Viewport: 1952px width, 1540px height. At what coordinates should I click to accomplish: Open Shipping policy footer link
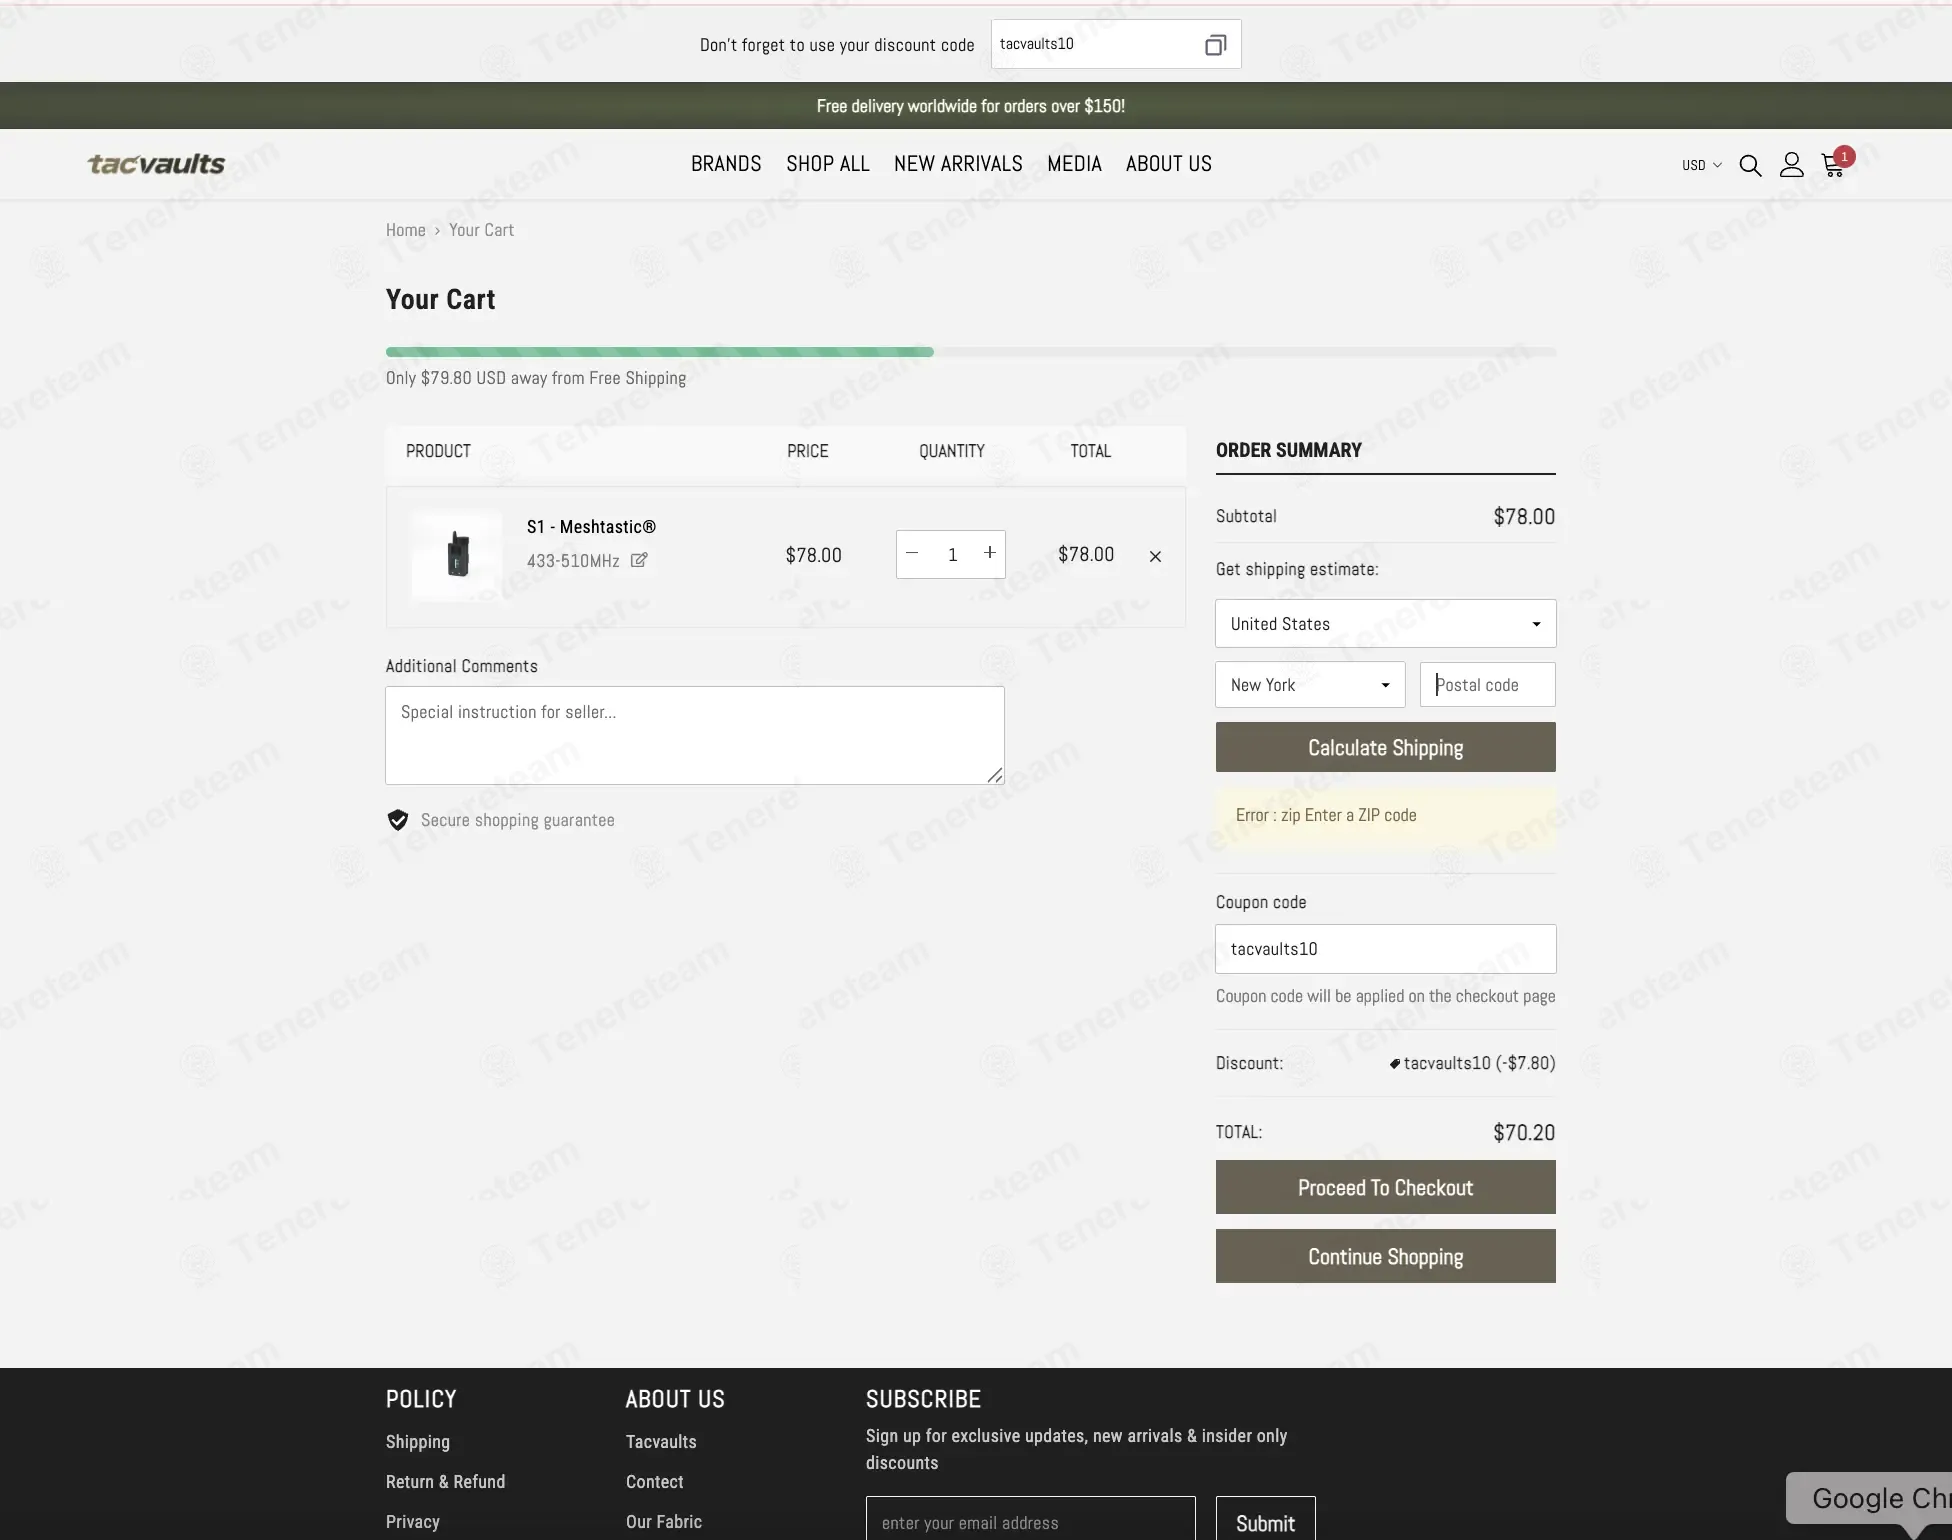(418, 1442)
